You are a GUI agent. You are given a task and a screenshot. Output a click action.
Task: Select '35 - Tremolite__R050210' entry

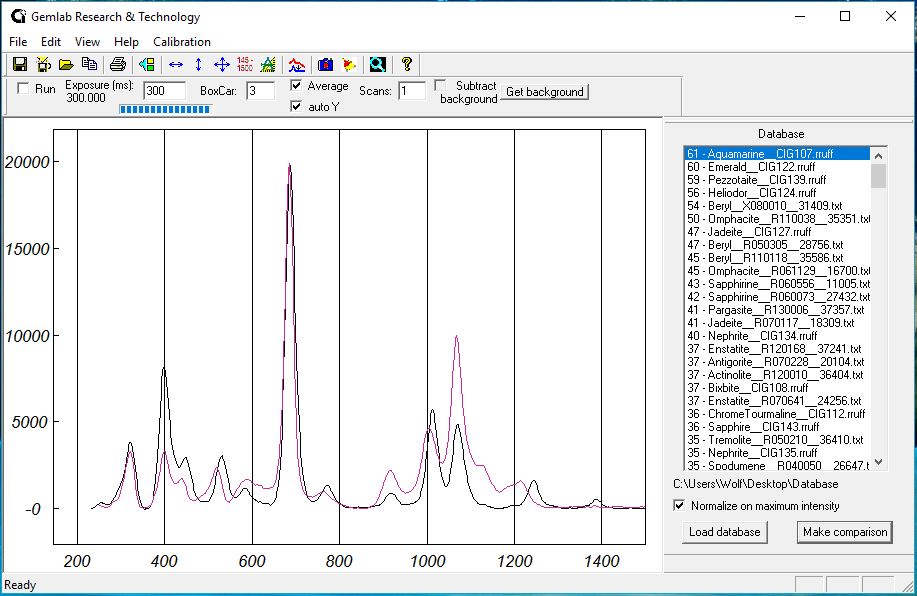coord(777,439)
